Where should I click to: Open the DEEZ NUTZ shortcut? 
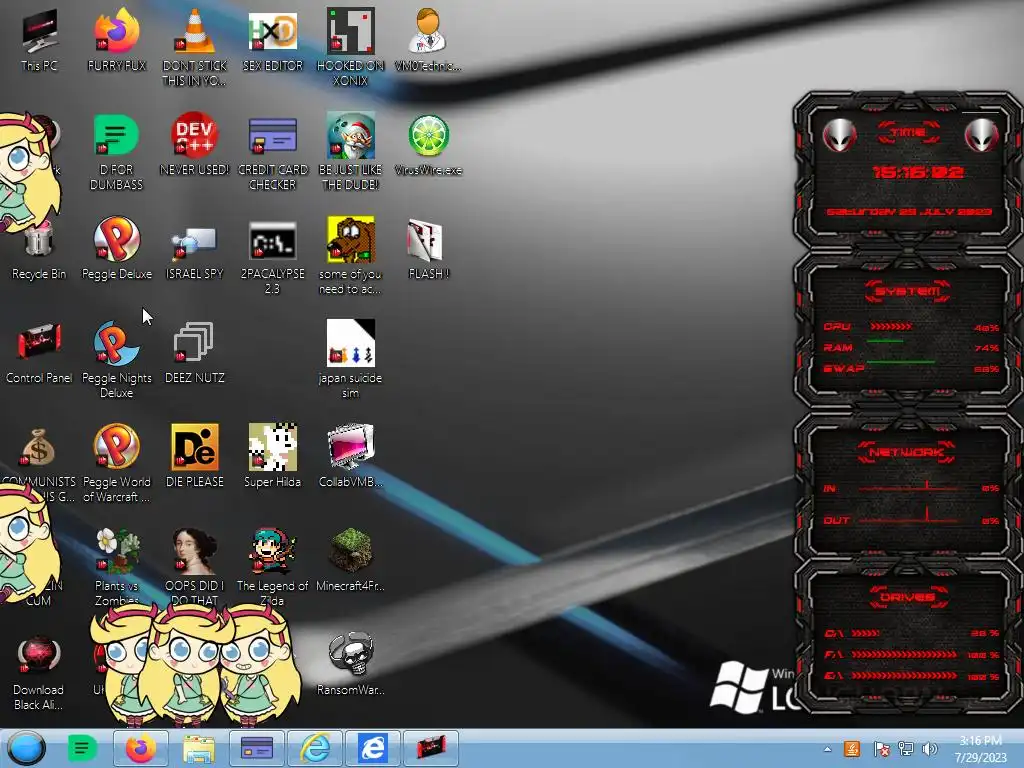[194, 353]
